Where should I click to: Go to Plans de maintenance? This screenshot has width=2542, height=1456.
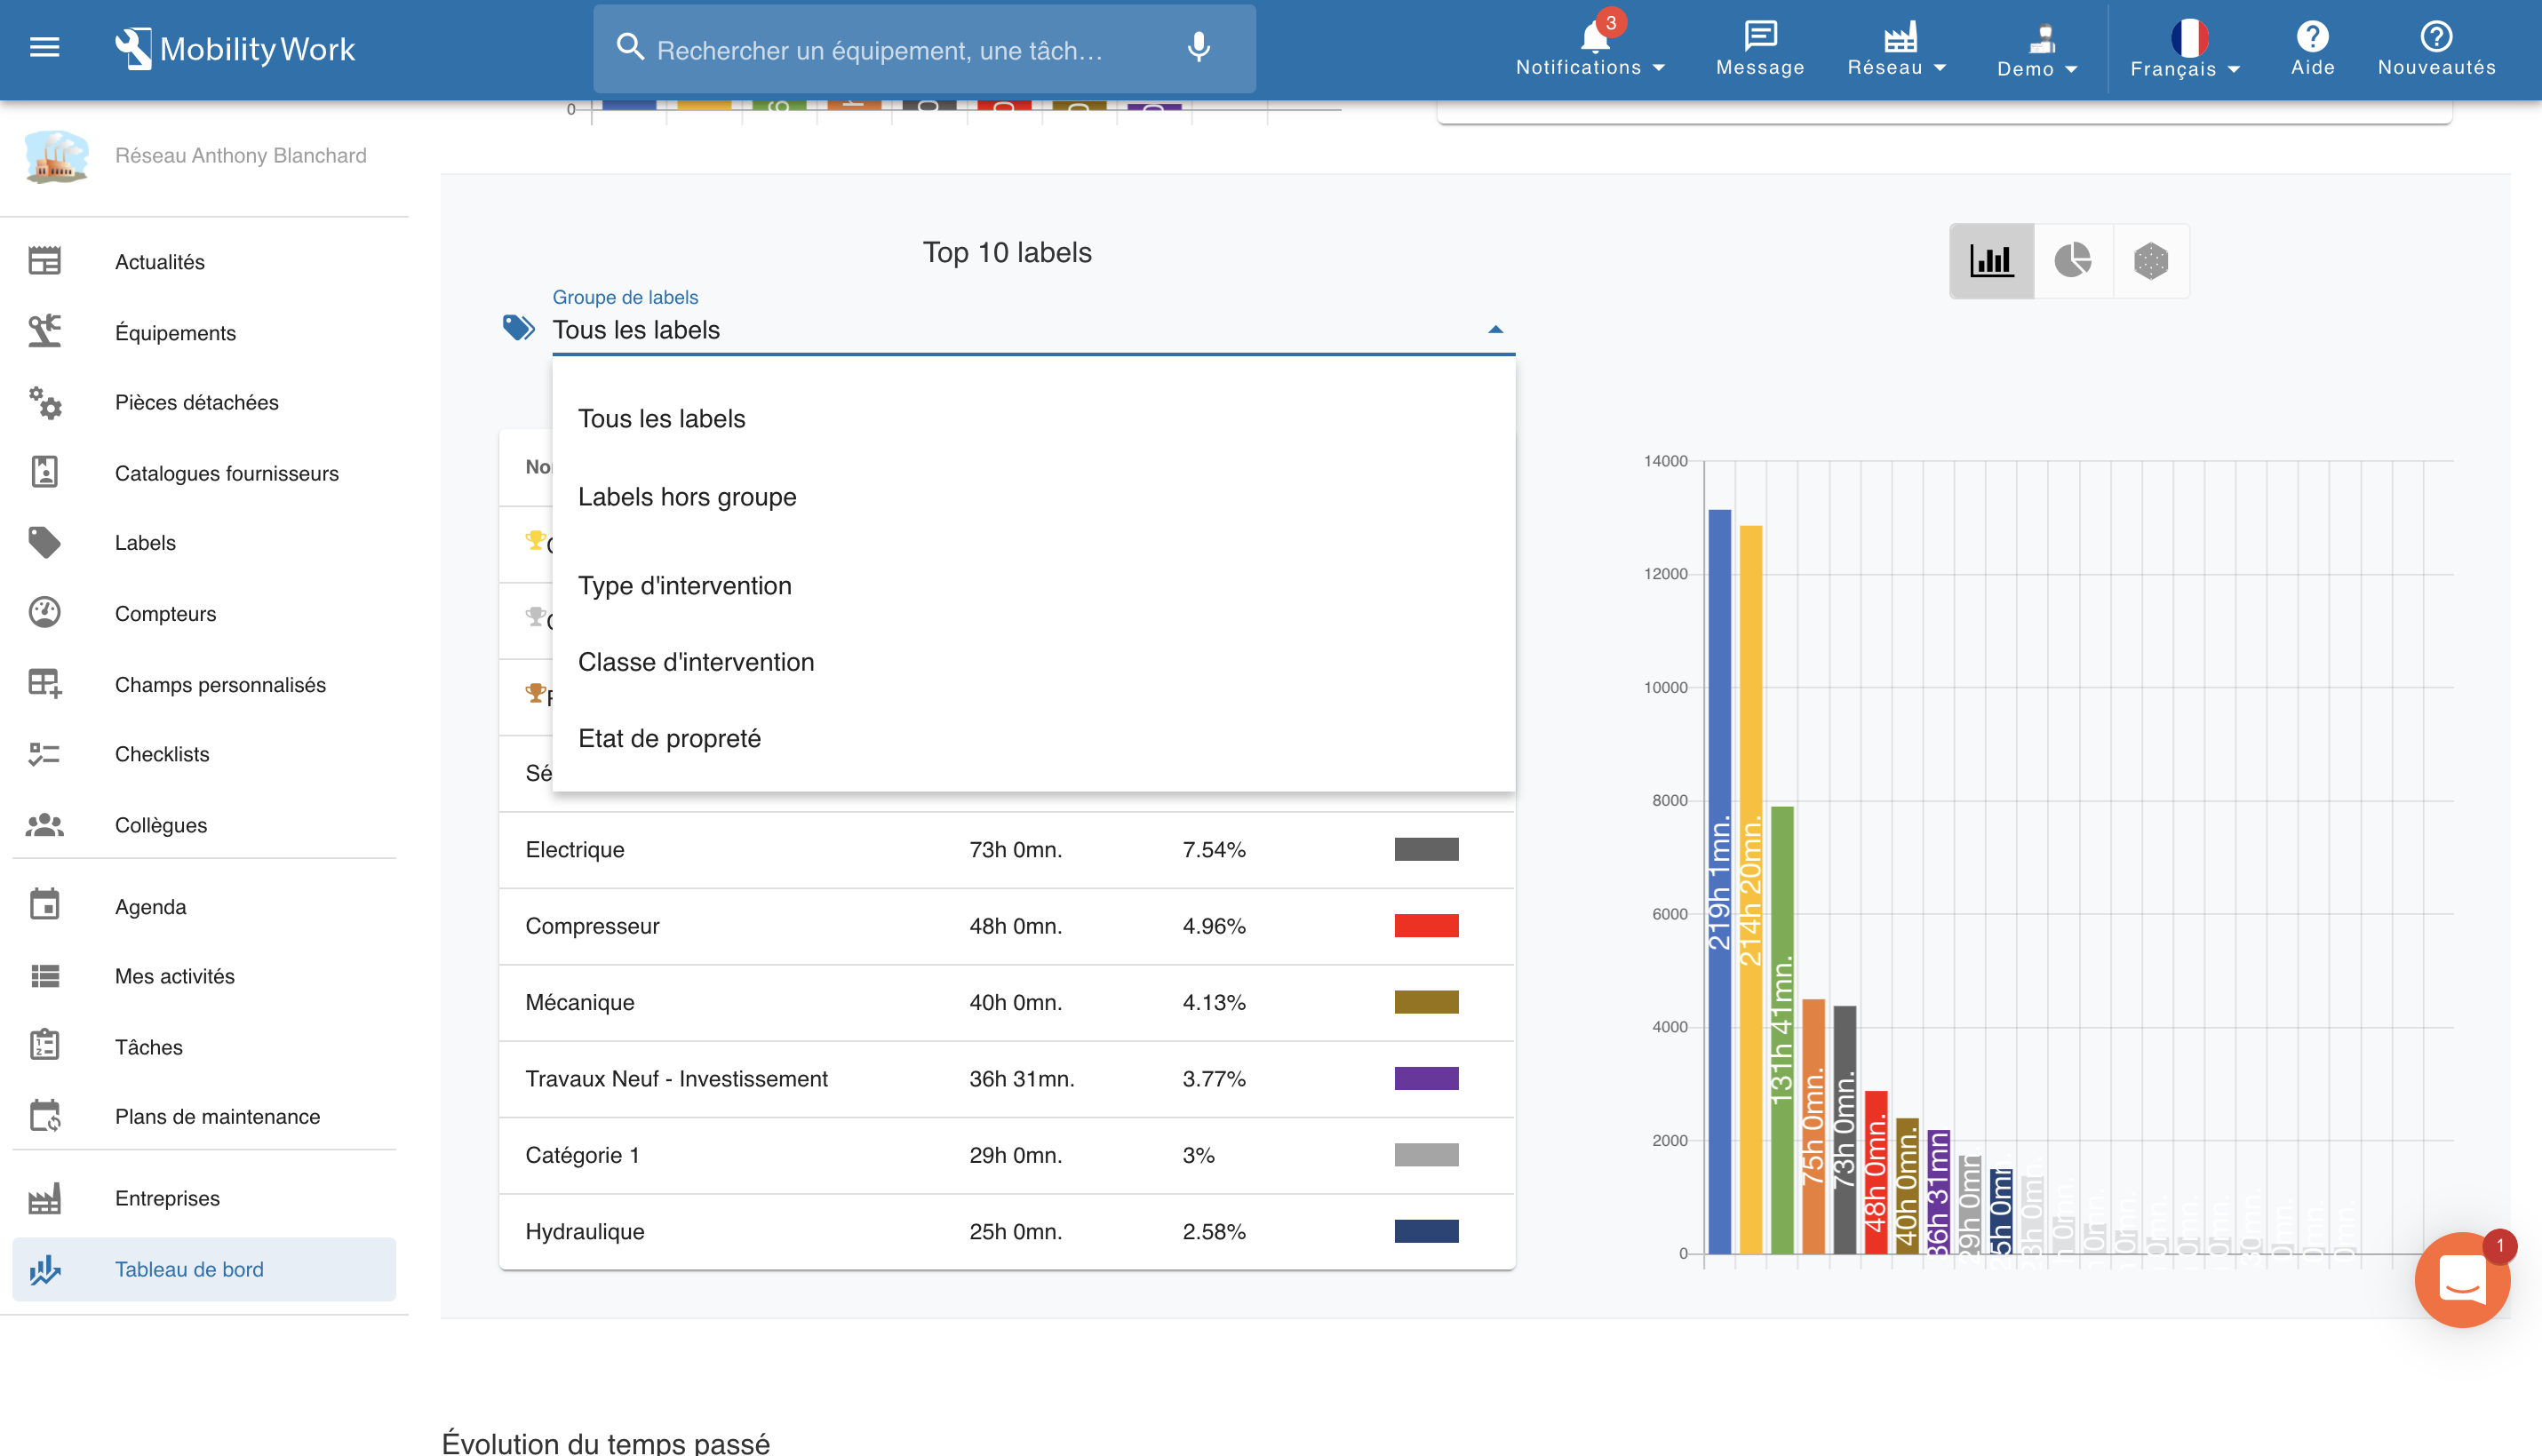217,1116
